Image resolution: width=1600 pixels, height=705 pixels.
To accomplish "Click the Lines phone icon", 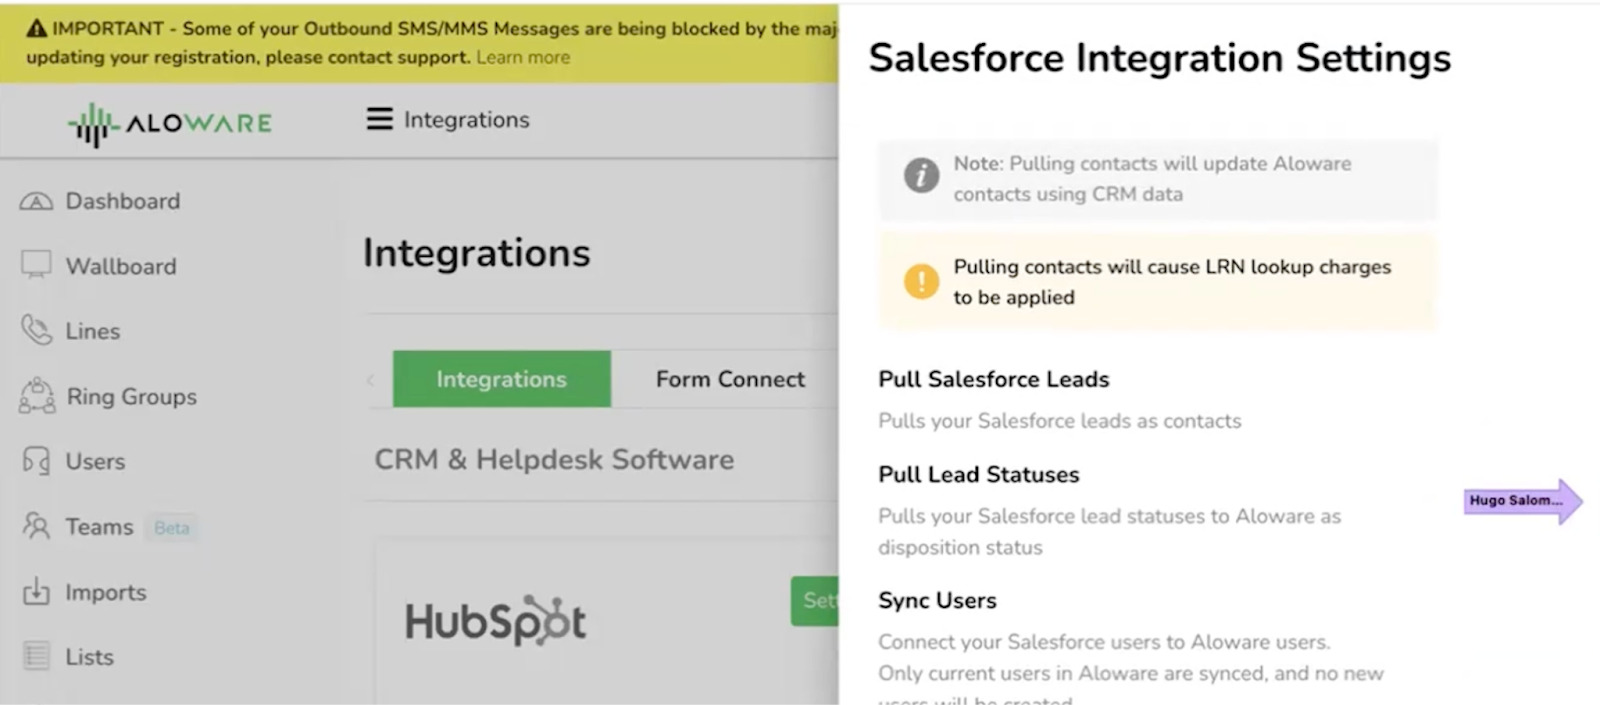I will click(x=36, y=330).
